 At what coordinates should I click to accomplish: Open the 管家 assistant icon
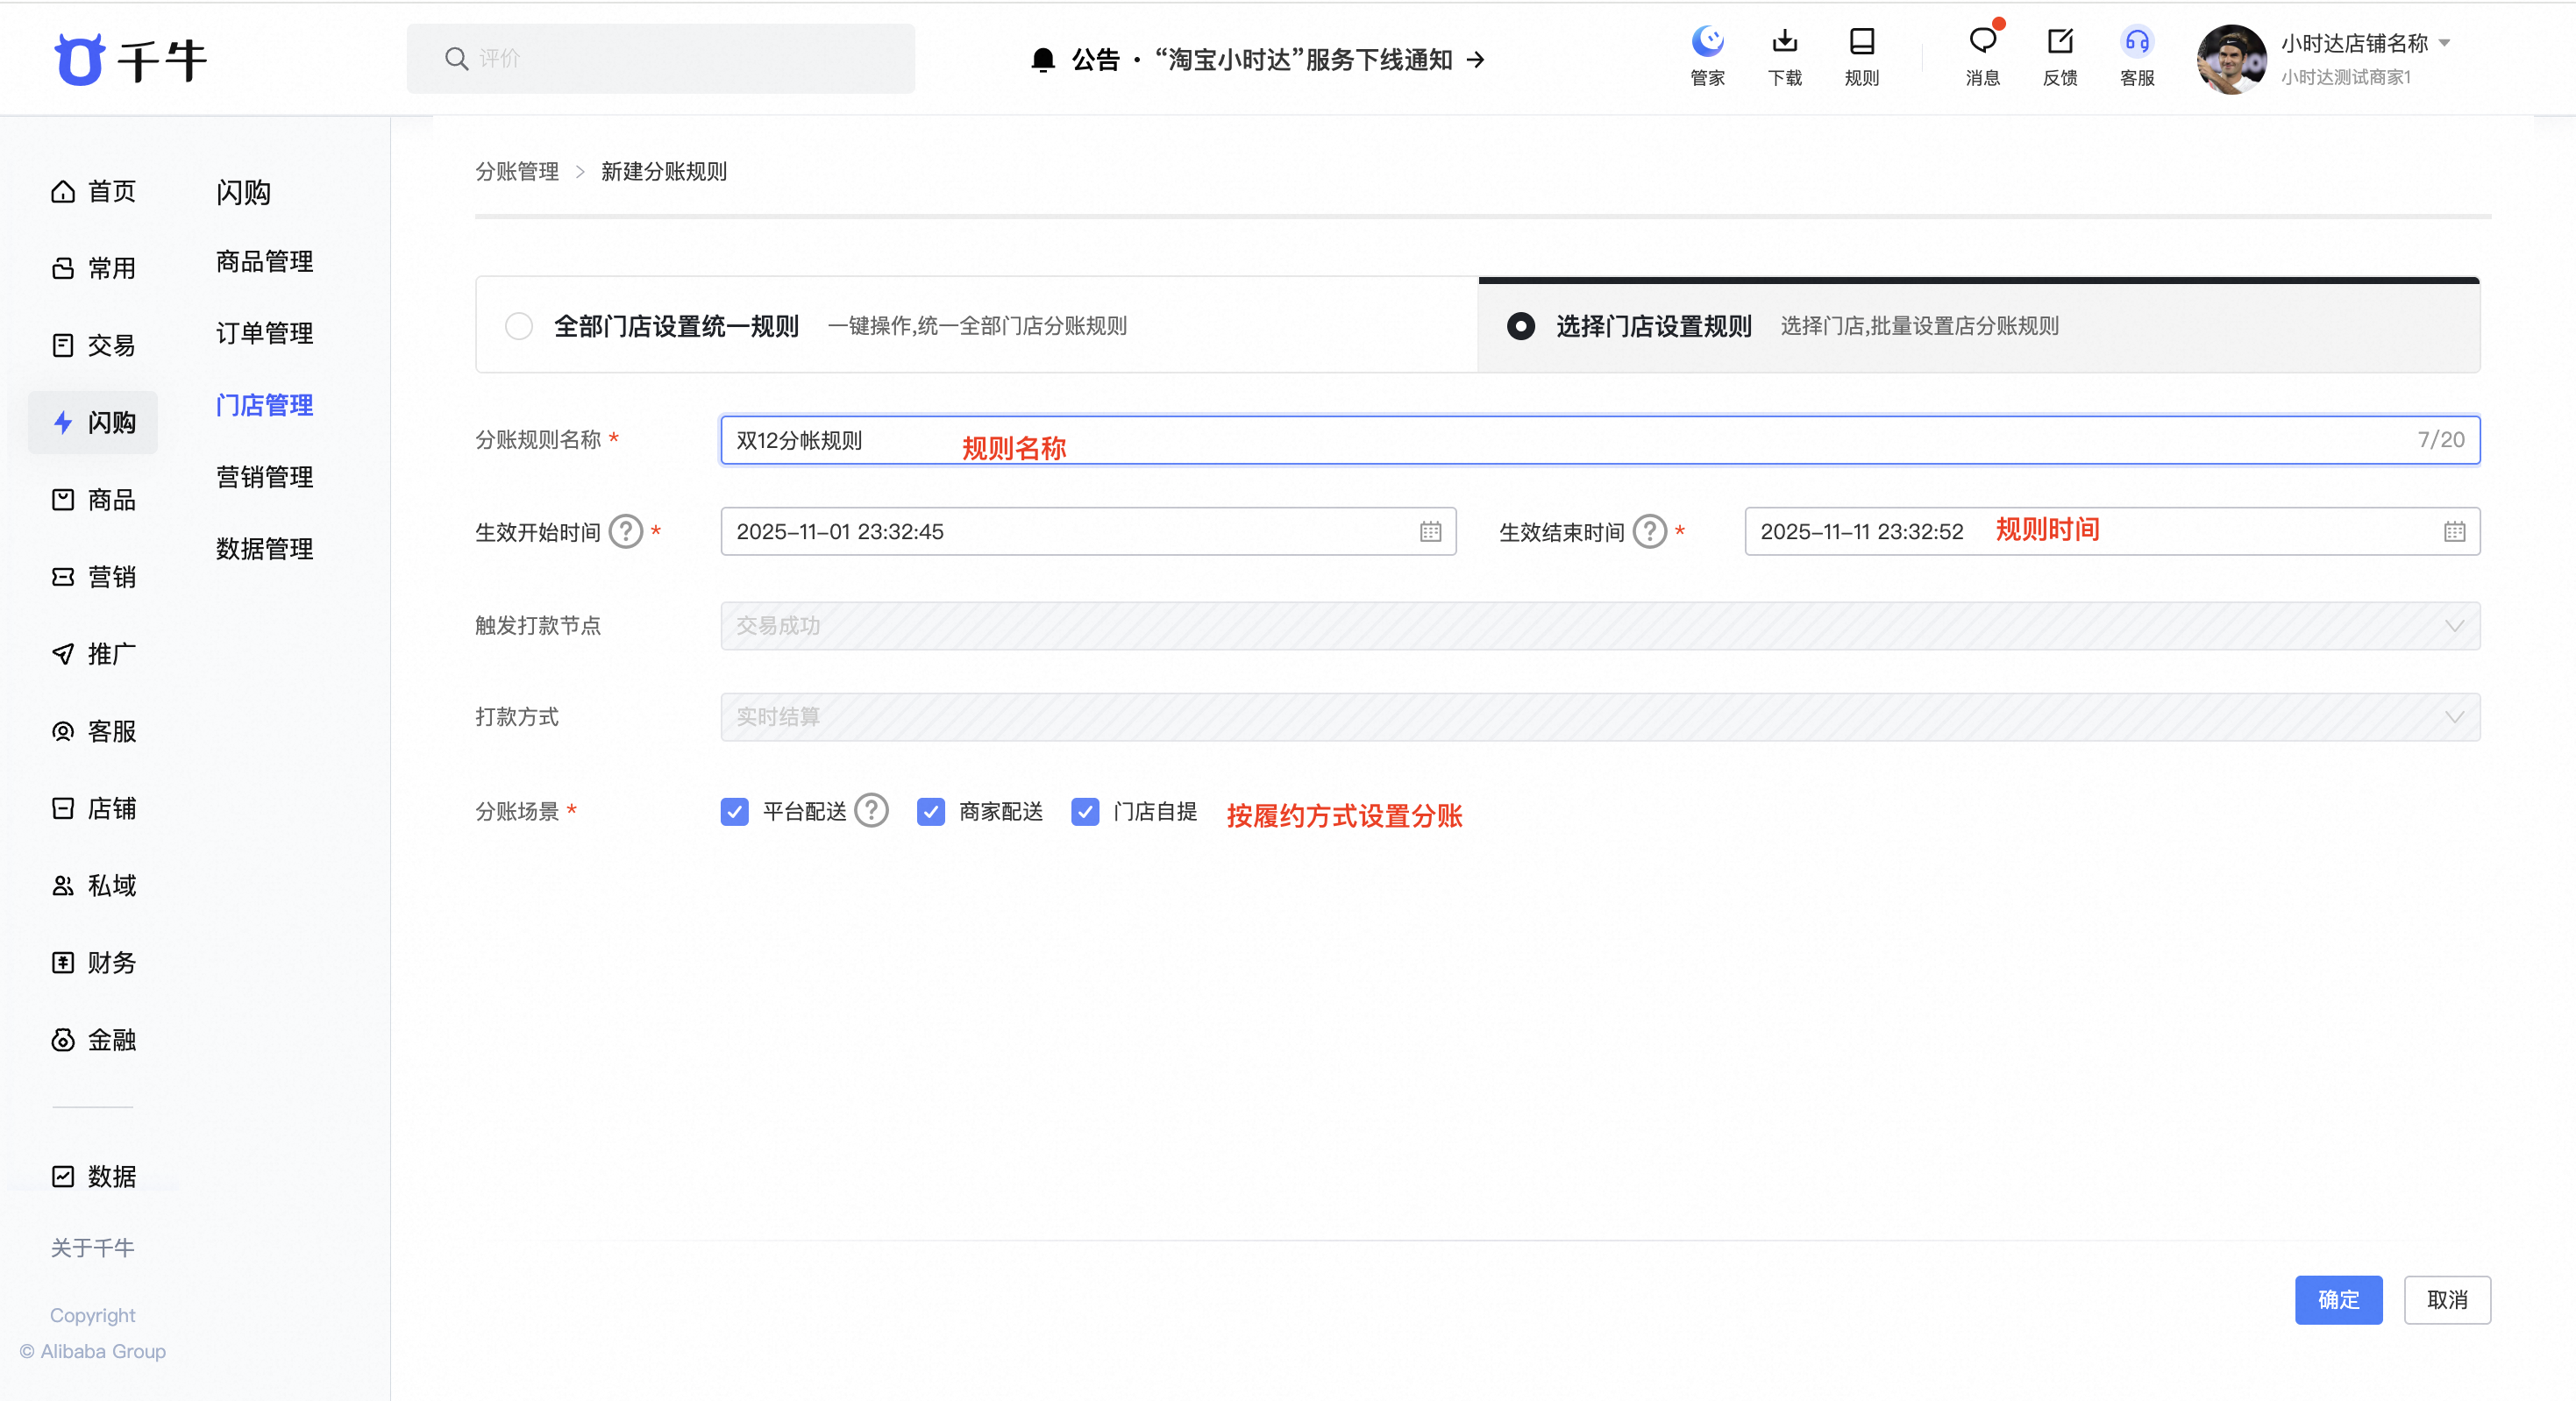pos(1707,42)
